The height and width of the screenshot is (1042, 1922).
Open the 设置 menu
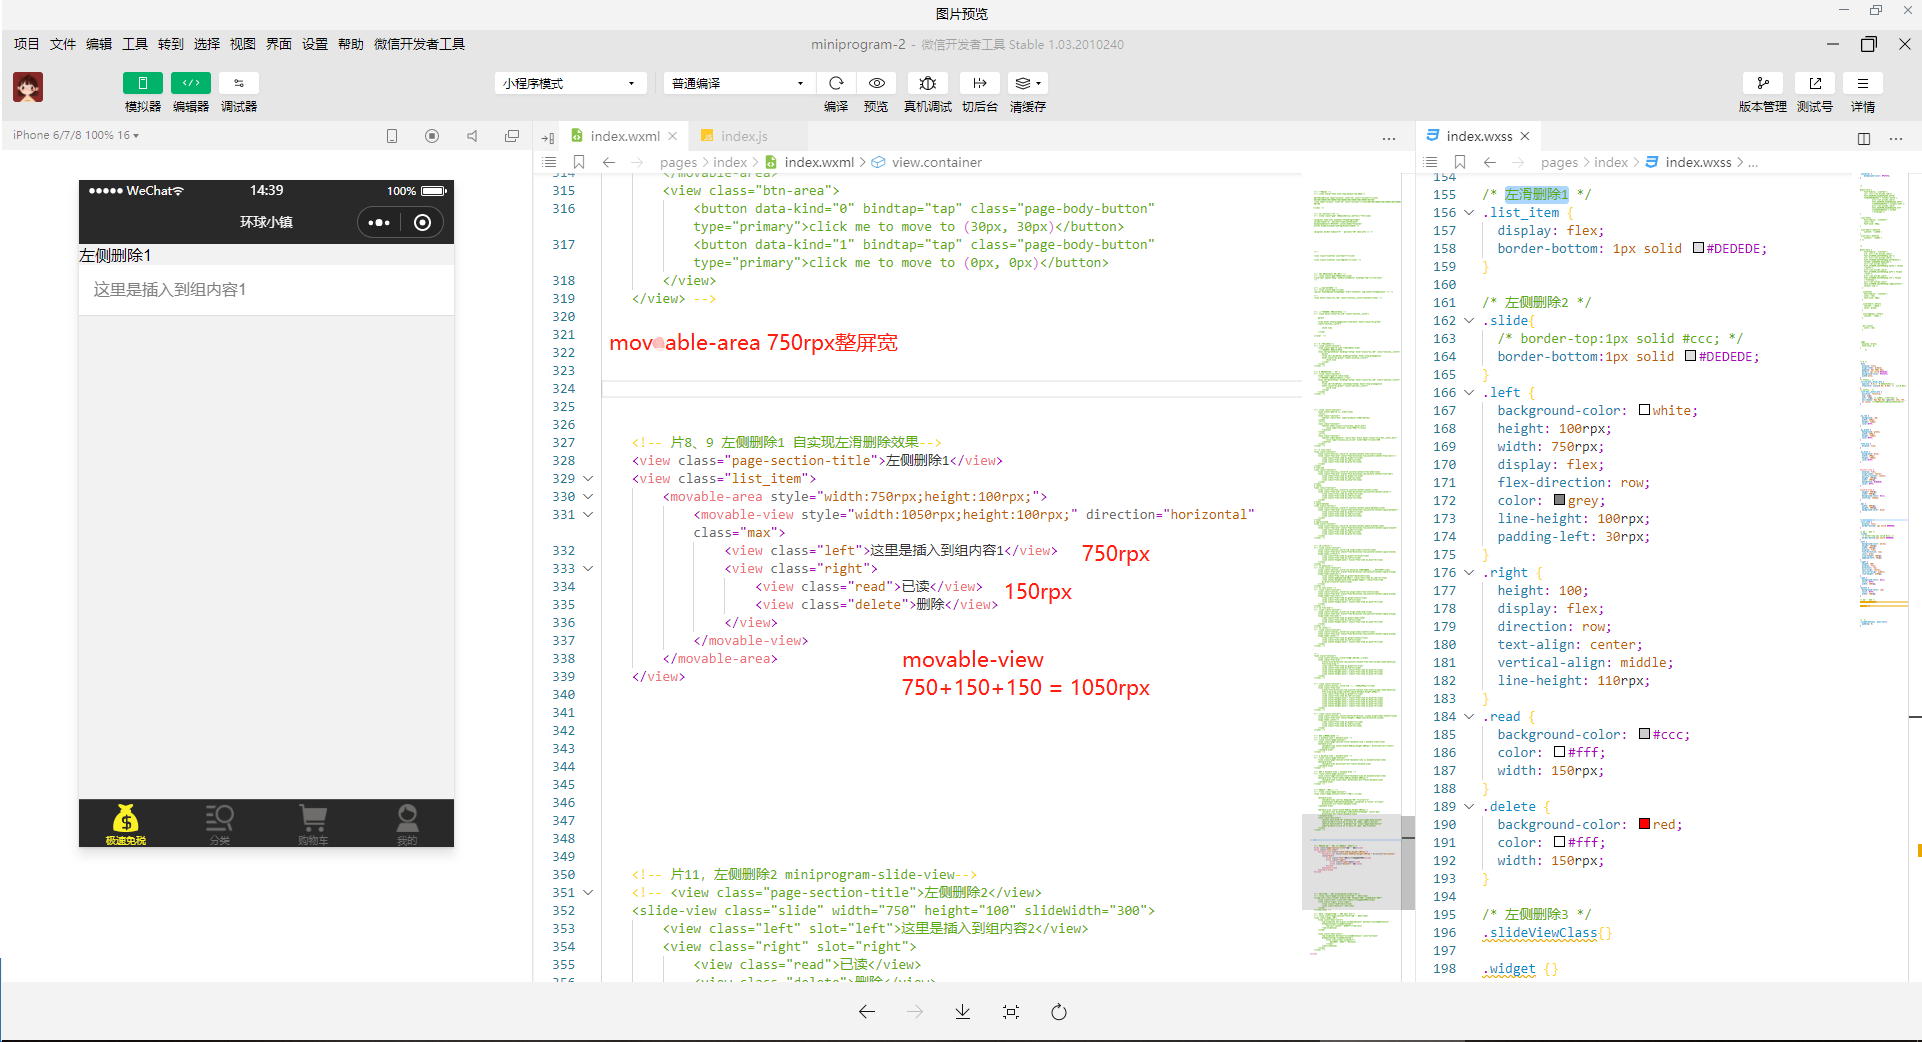(315, 44)
